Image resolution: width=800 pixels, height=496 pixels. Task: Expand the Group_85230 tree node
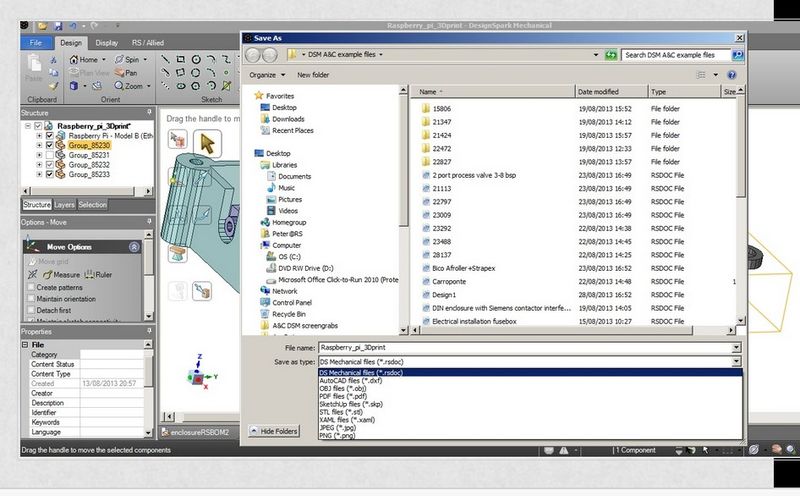[x=39, y=145]
